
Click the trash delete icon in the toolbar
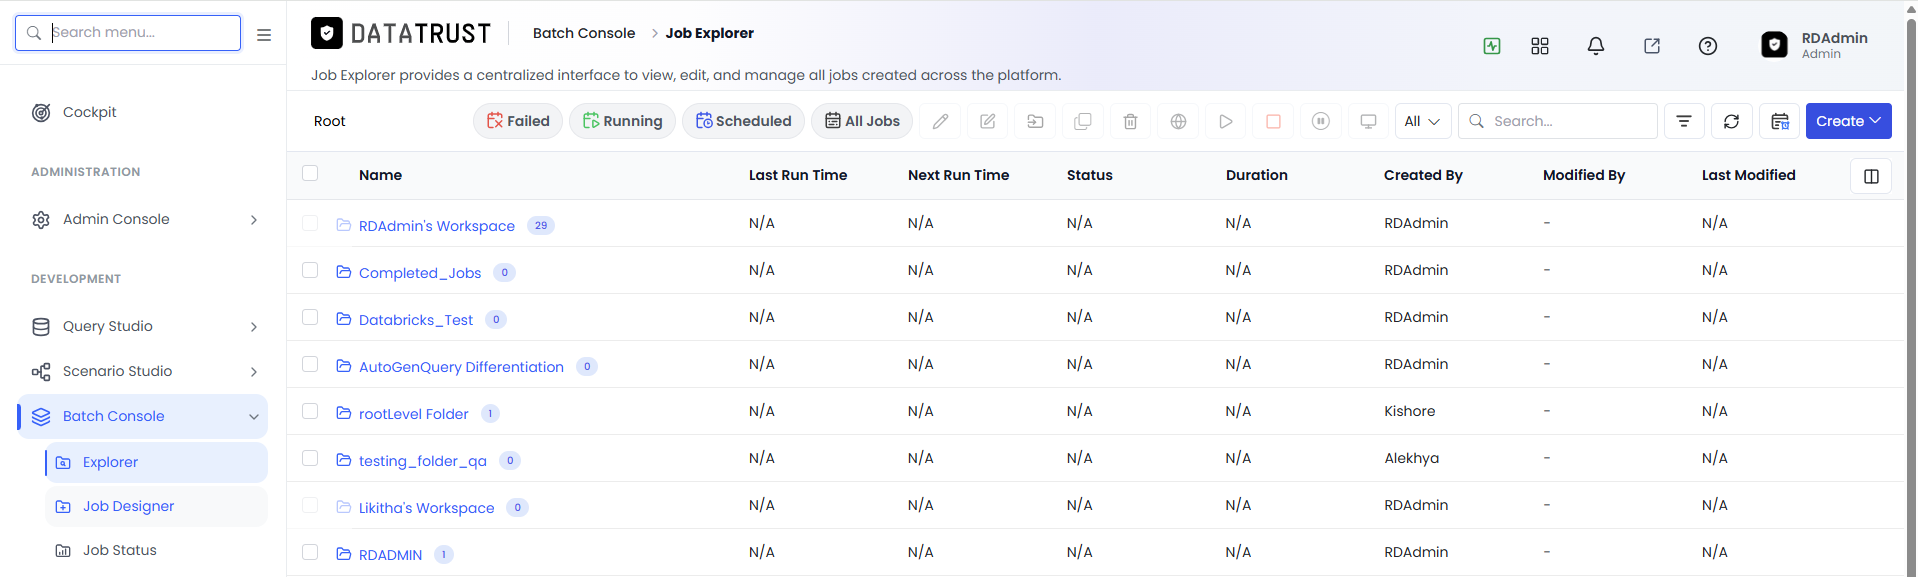(x=1130, y=121)
